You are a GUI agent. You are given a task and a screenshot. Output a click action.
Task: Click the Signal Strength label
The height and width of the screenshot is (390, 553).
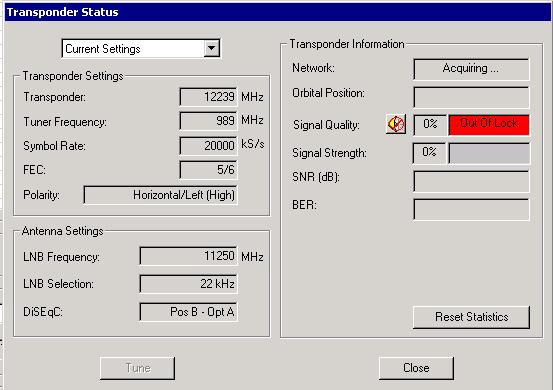point(329,153)
